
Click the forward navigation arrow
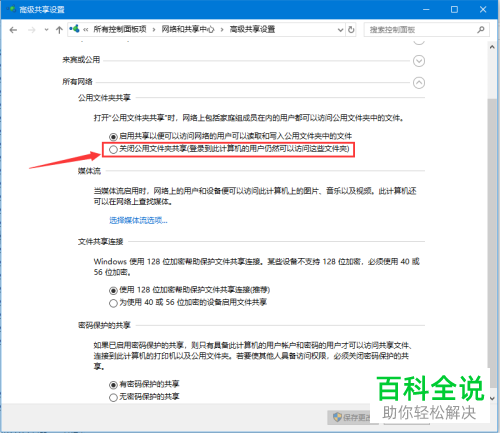click(32, 30)
